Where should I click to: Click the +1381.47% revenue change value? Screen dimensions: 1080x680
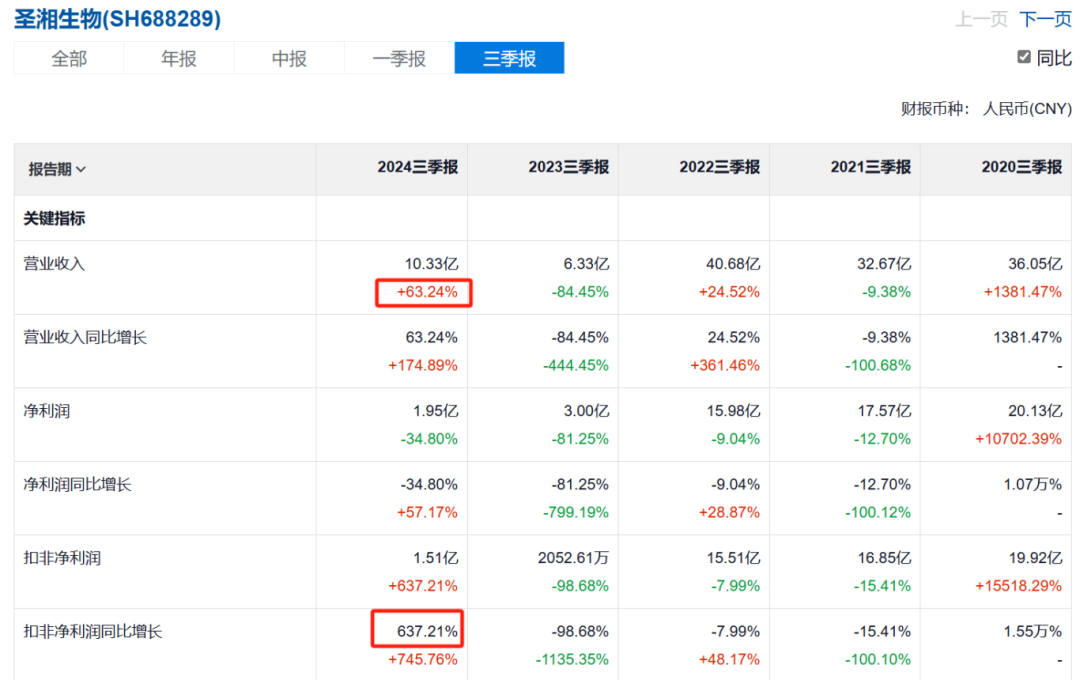click(1023, 292)
